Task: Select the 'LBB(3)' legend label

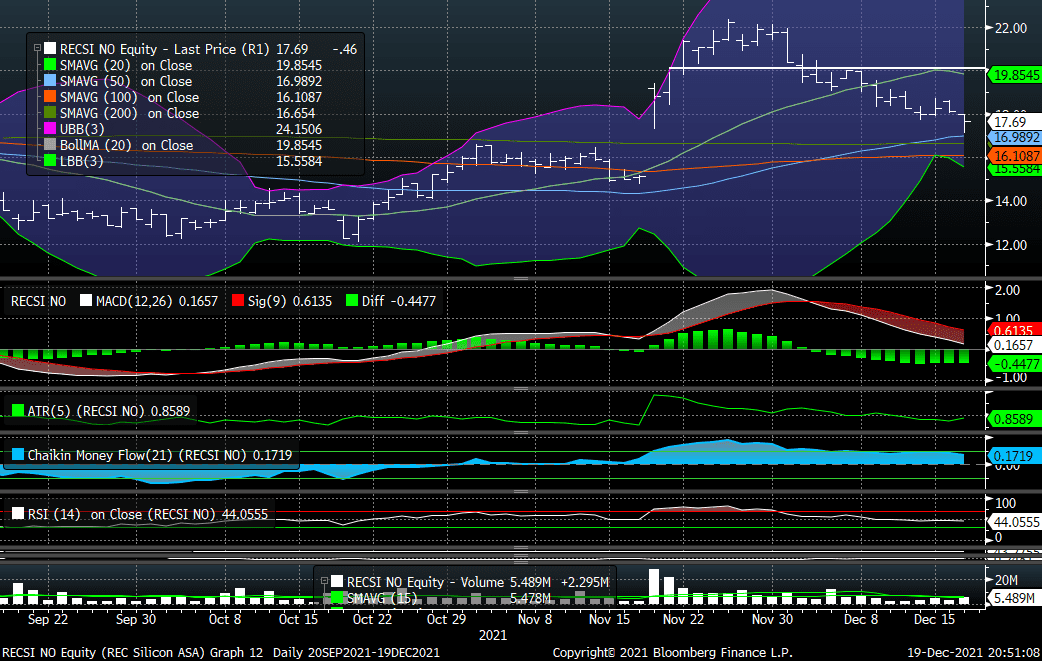Action: (81, 161)
